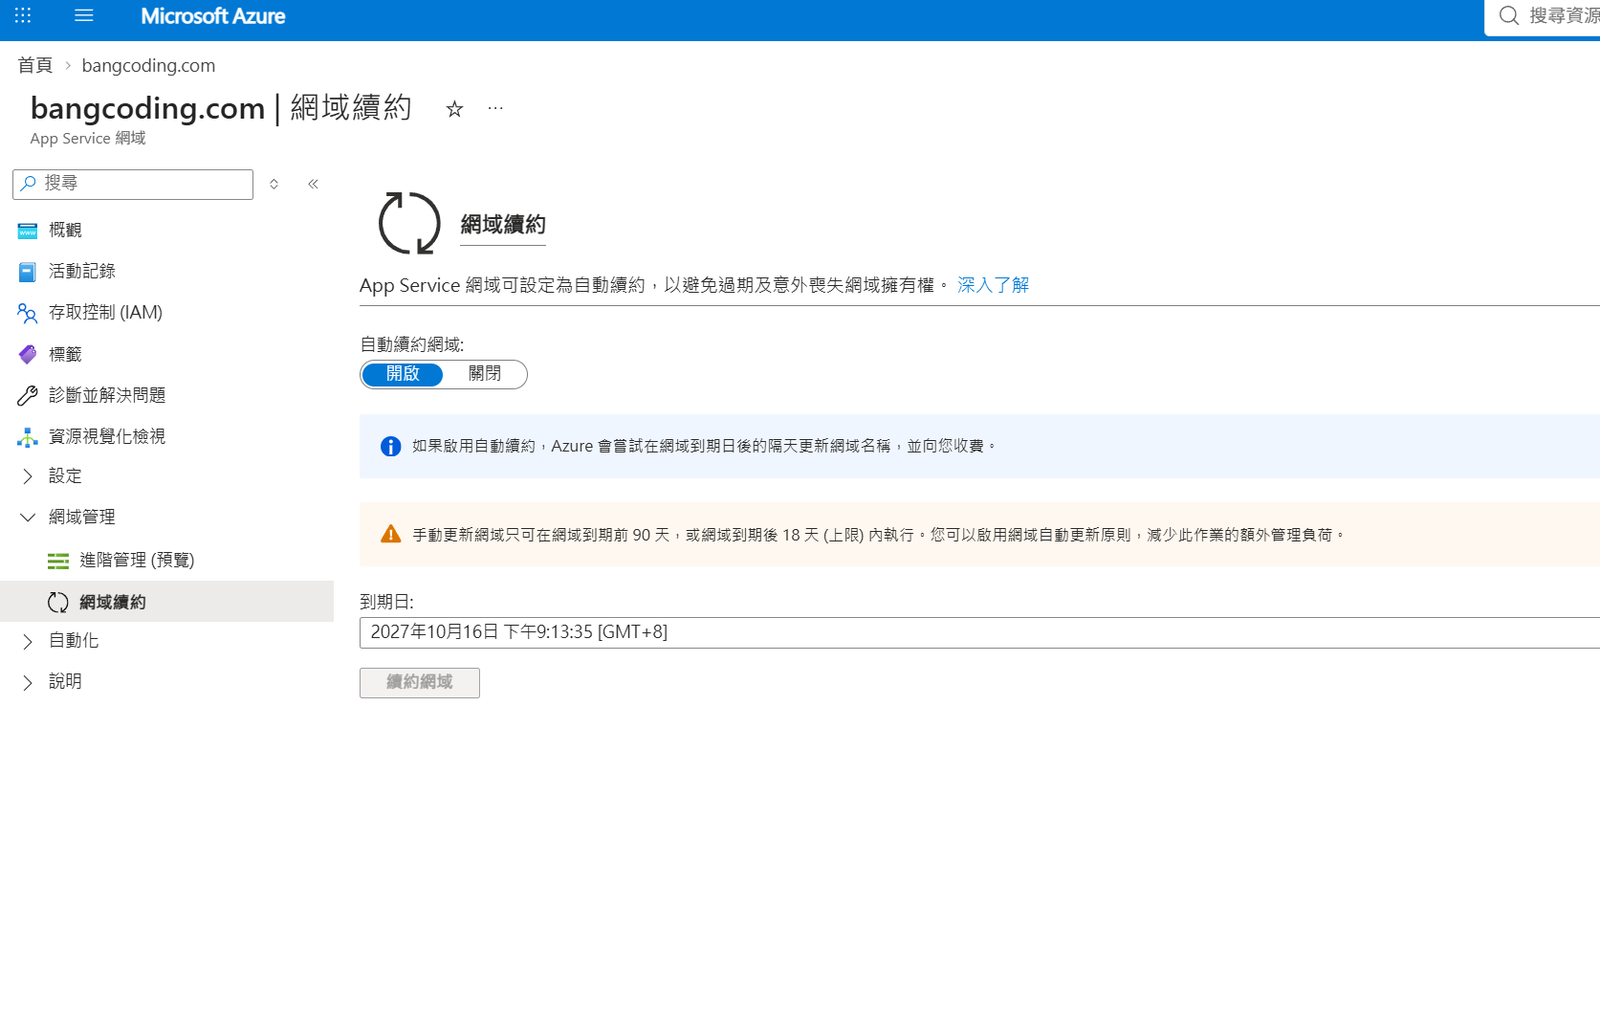Viewport: 1600px width, 1015px height.
Task: Focus the sidebar 搜尋 field
Action: [x=133, y=184]
